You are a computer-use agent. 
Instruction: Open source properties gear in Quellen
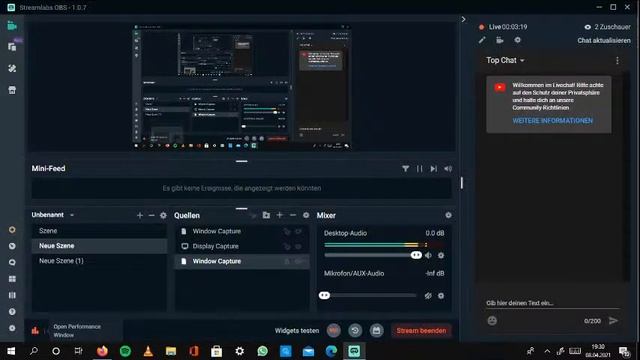pyautogui.click(x=306, y=215)
